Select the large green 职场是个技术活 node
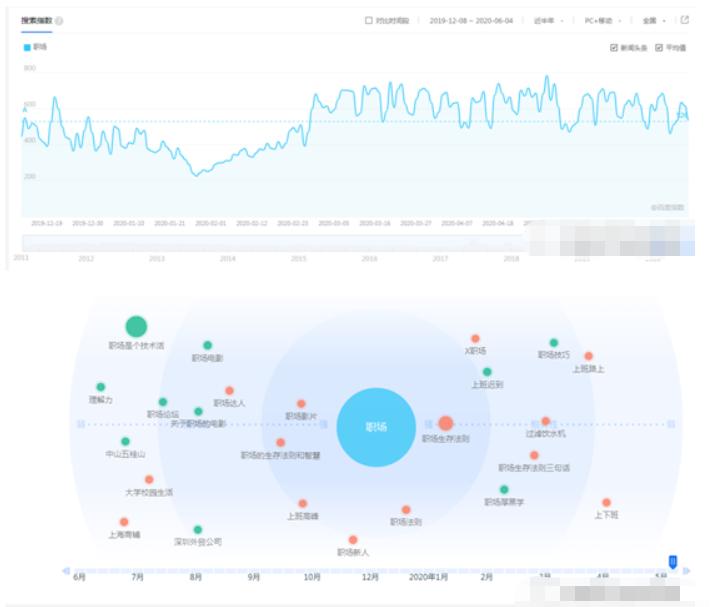 136,326
